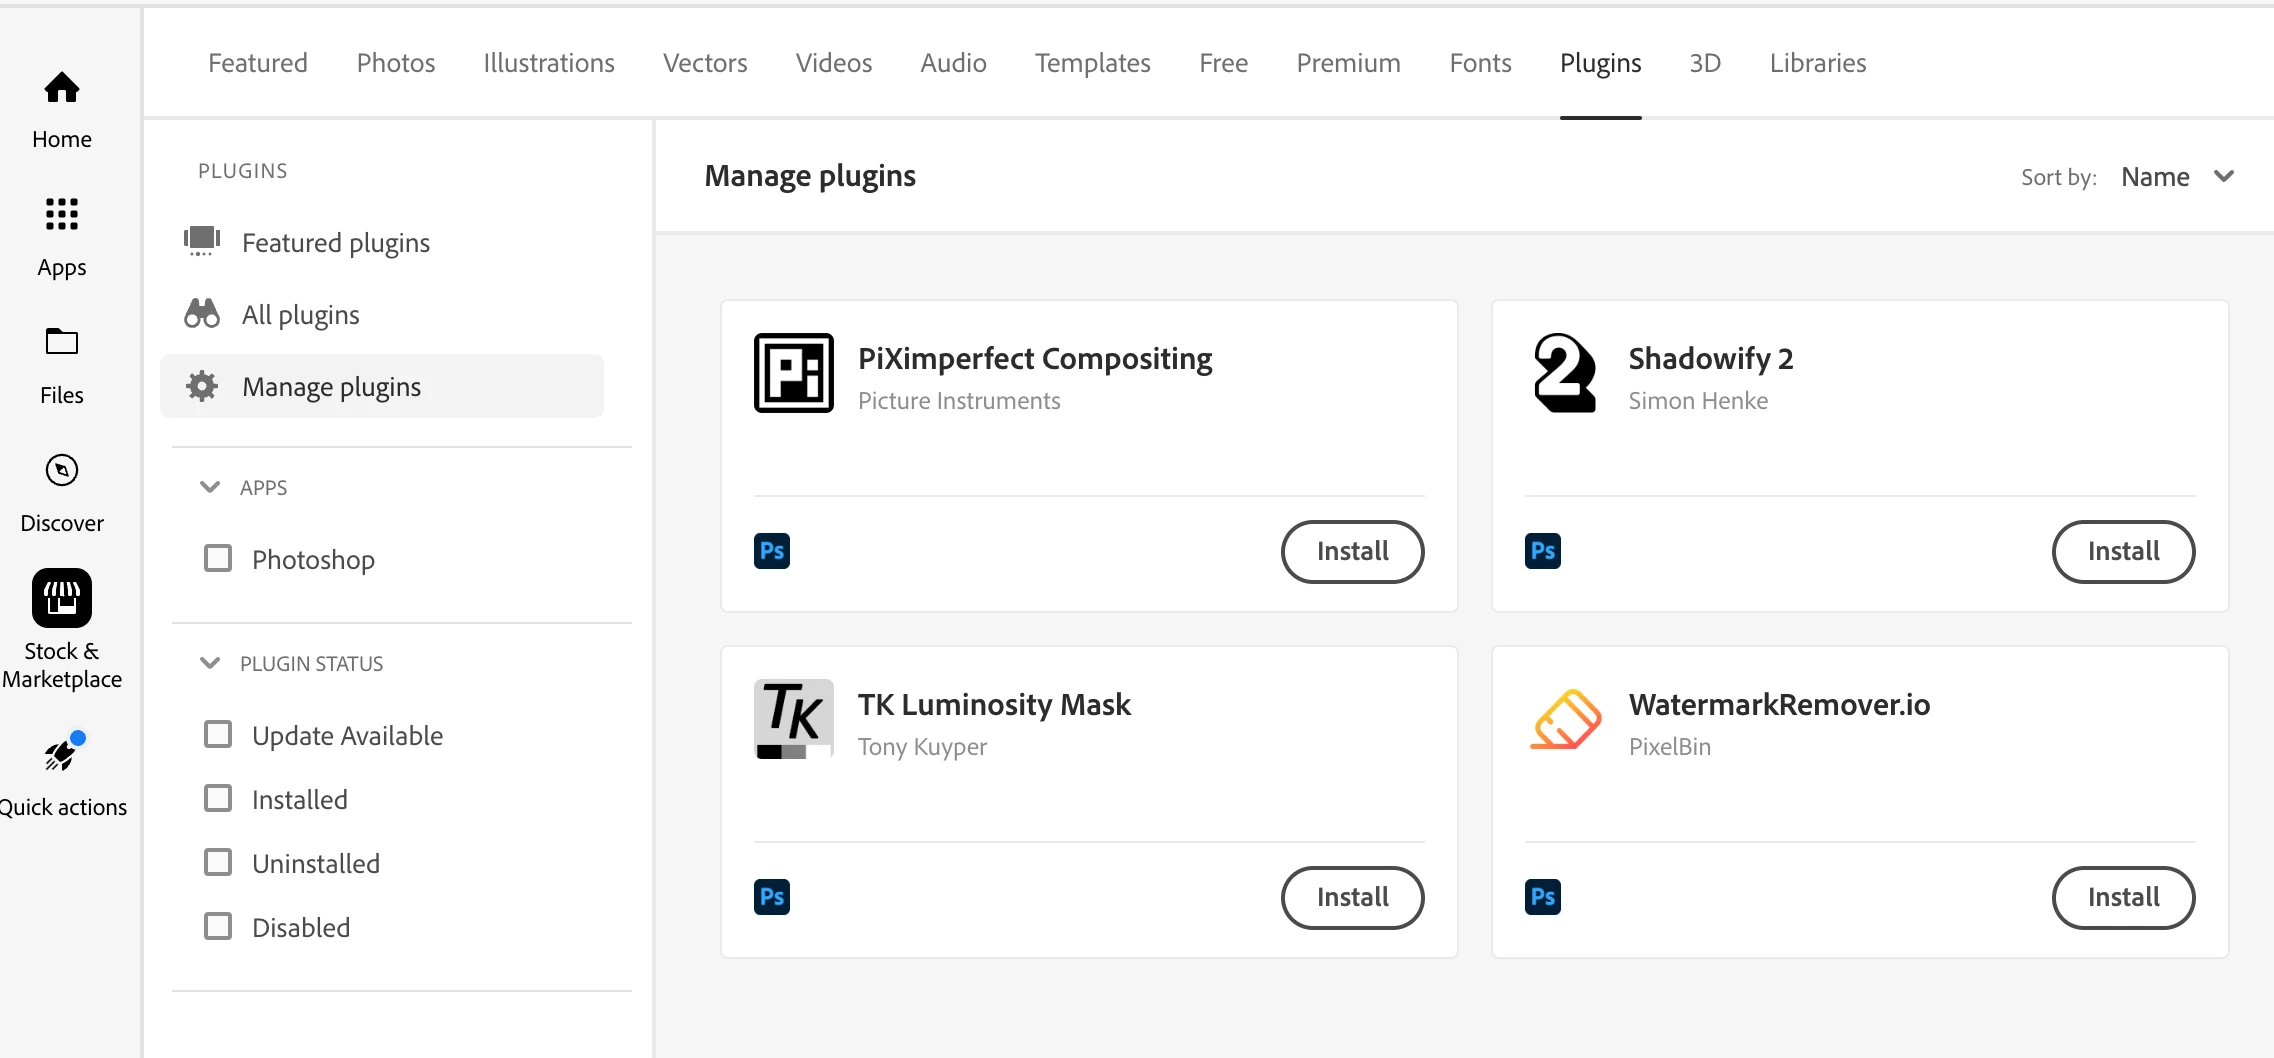Open PiXimperfect Compositing plugin title
The image size is (2274, 1058).
click(x=1035, y=358)
